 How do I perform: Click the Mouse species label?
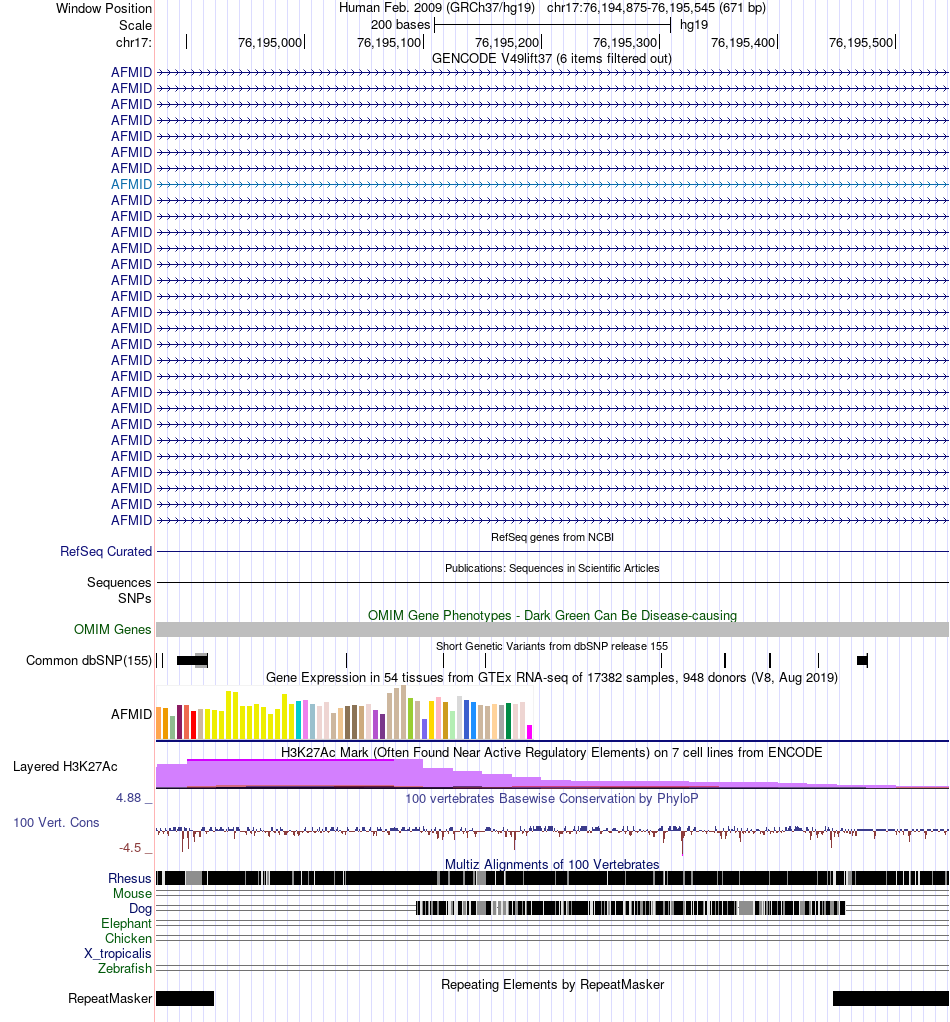click(132, 894)
